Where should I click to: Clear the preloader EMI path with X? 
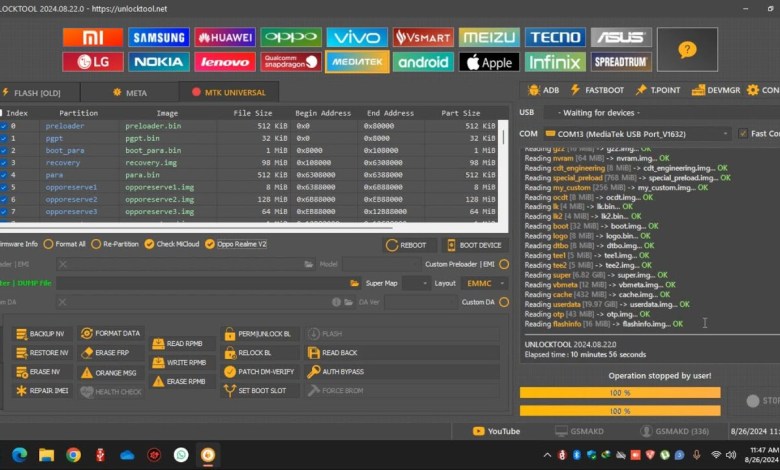click(x=63, y=264)
